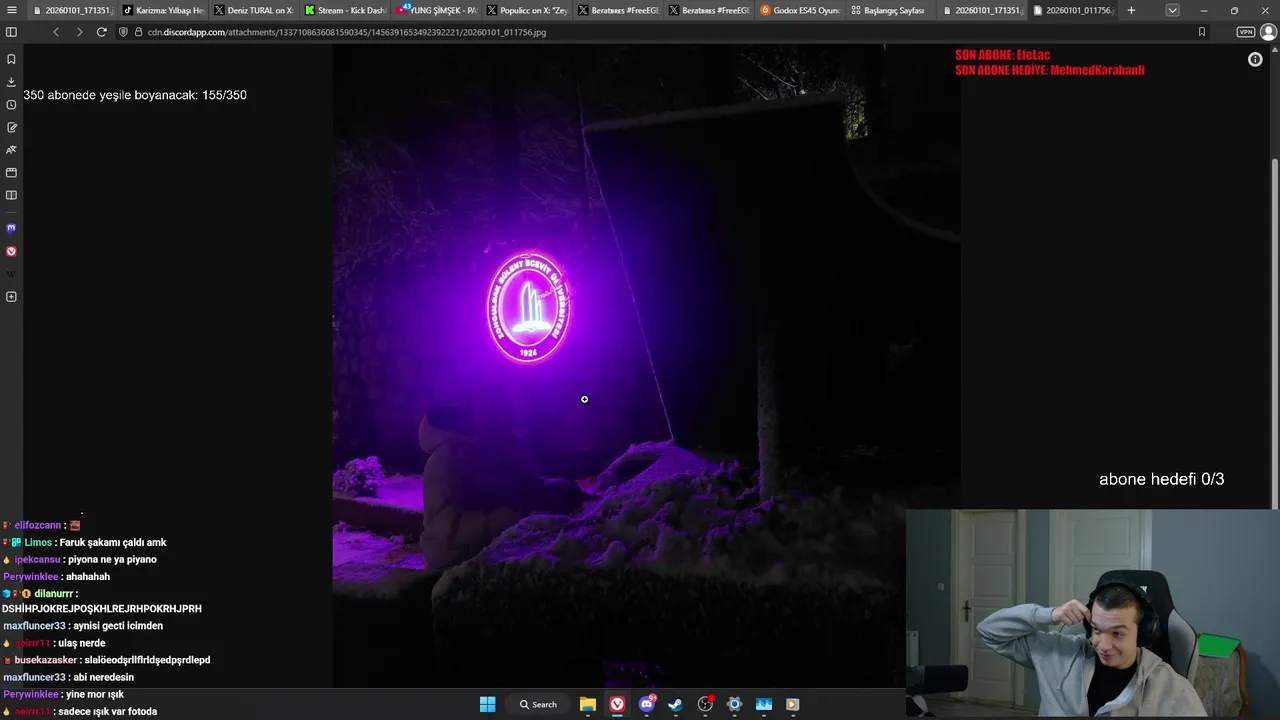Screen dimensions: 1280x720
Task: Click chat user dilanurrr
Action: tap(53, 594)
